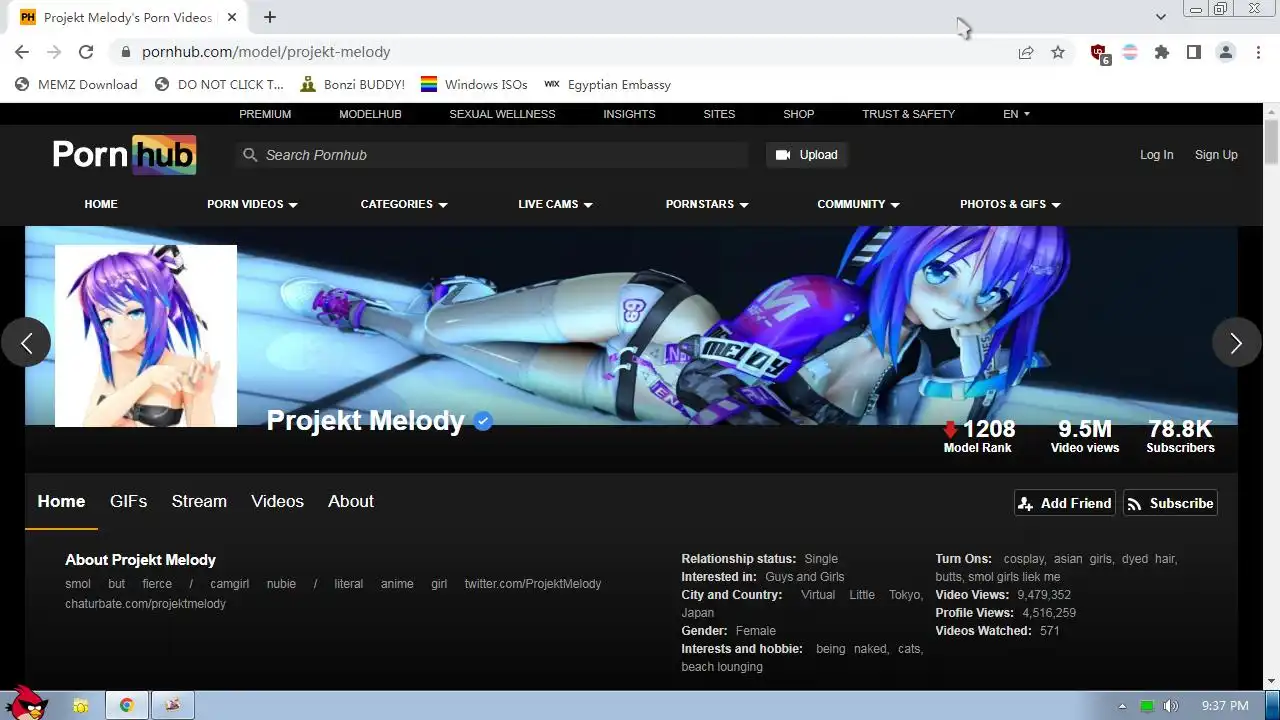Switch to the Videos profile tab
1280x720 pixels.
pos(277,501)
